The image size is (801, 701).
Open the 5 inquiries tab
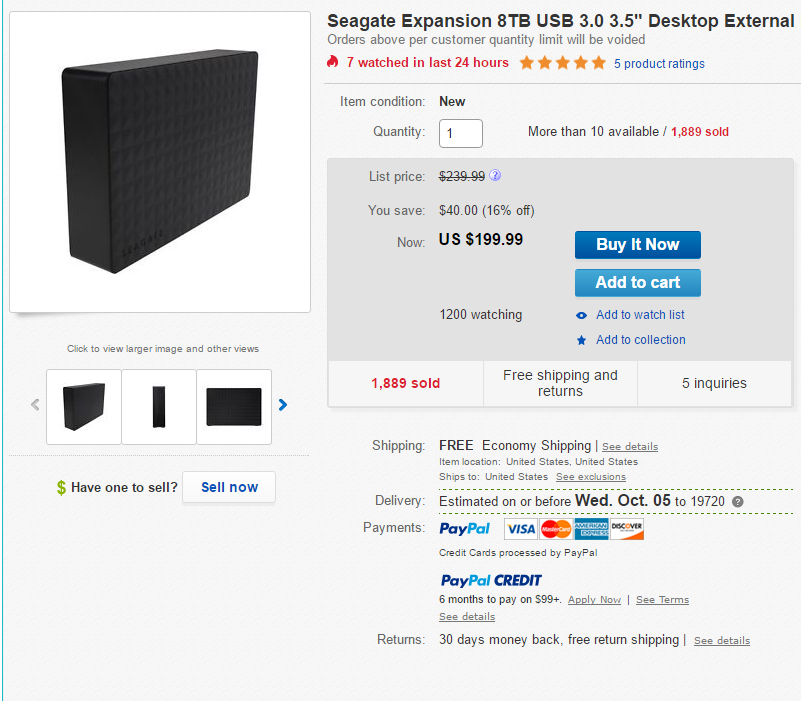714,383
